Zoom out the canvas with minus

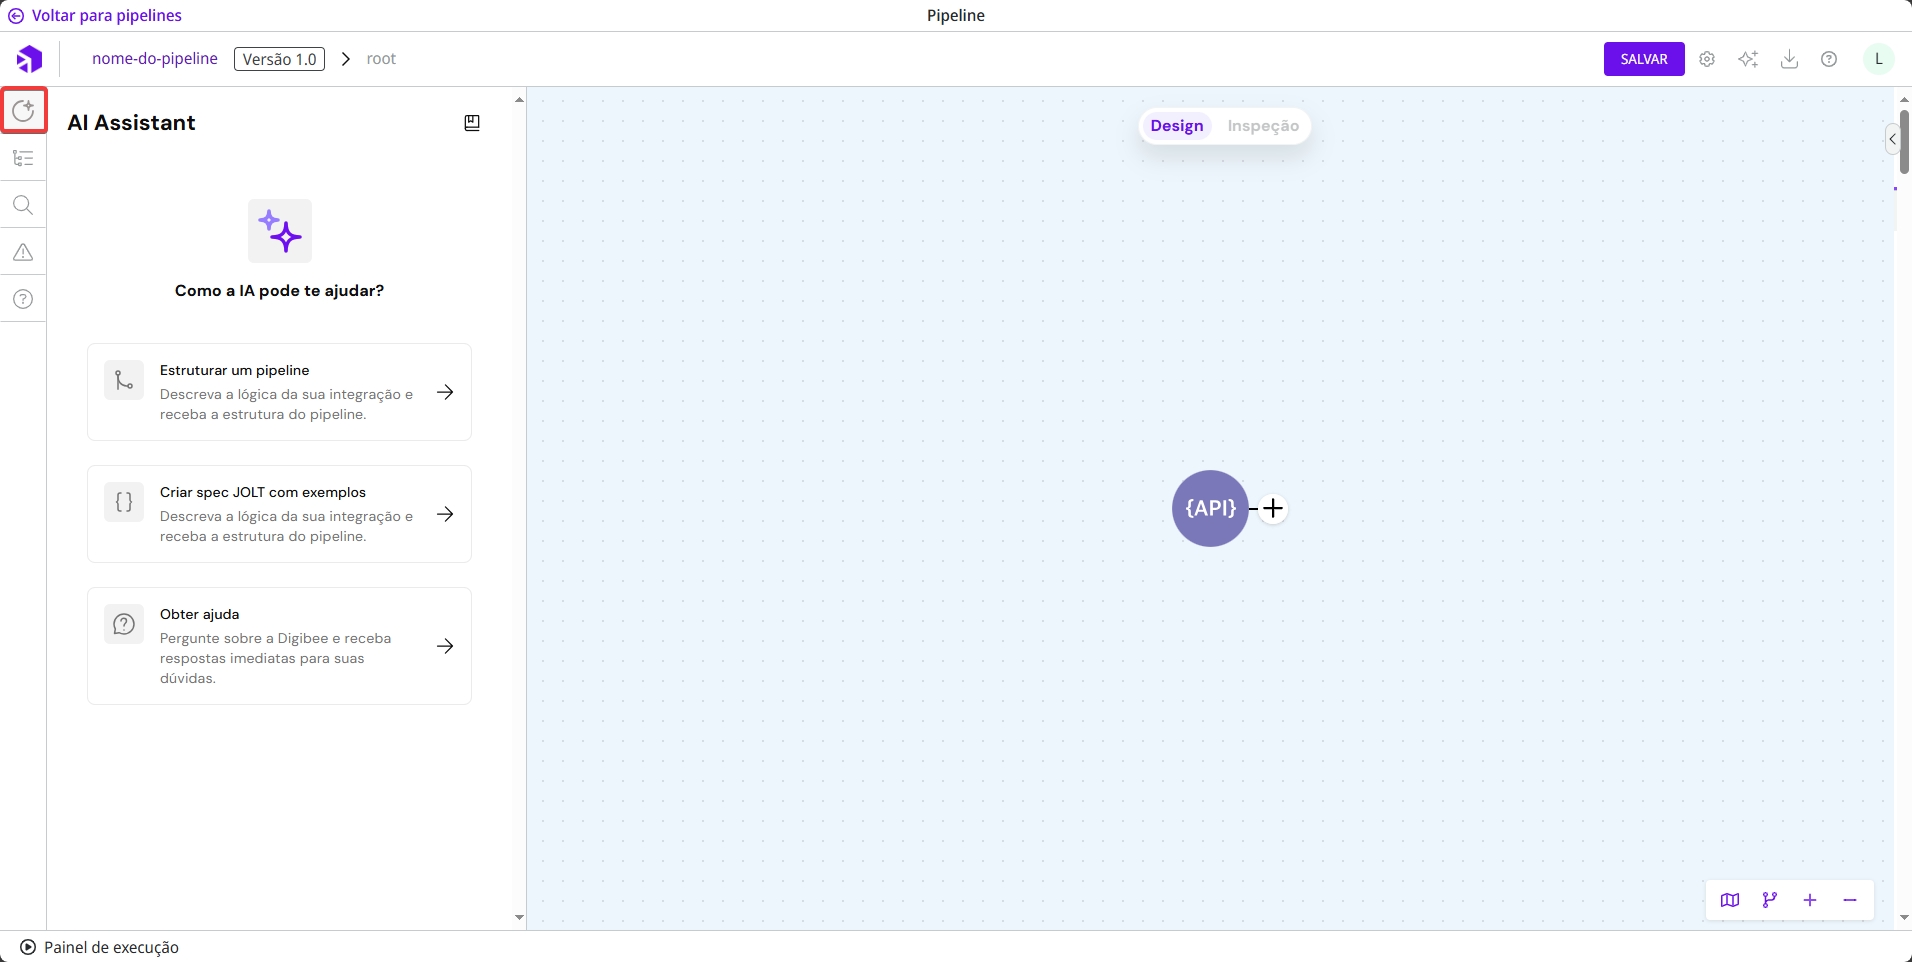click(x=1850, y=900)
